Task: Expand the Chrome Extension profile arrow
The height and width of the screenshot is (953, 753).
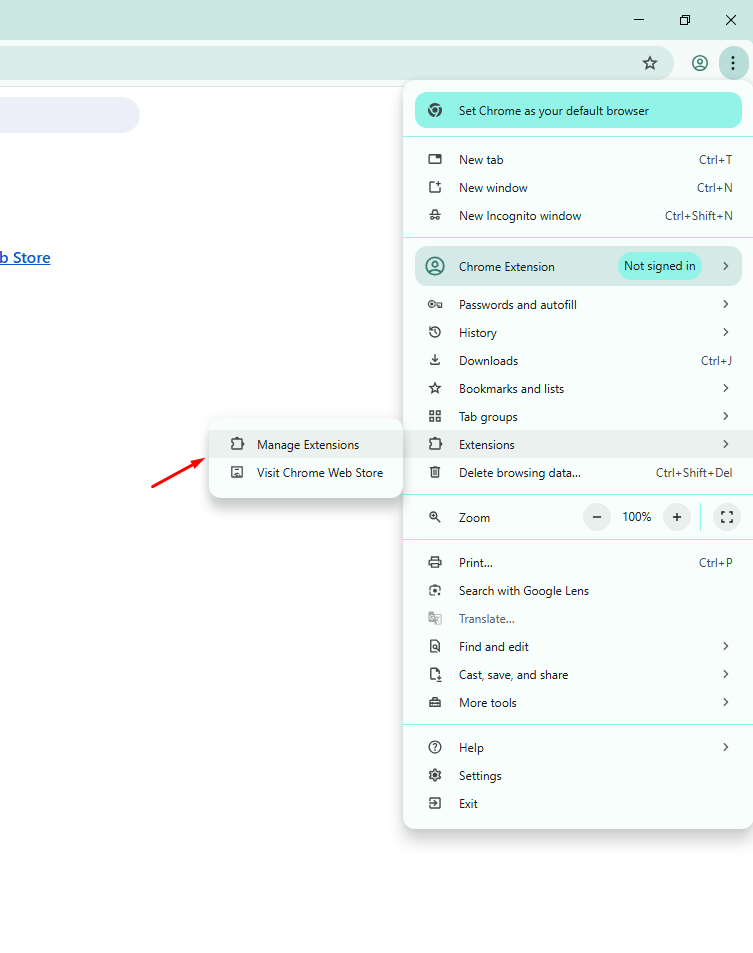Action: tap(726, 266)
